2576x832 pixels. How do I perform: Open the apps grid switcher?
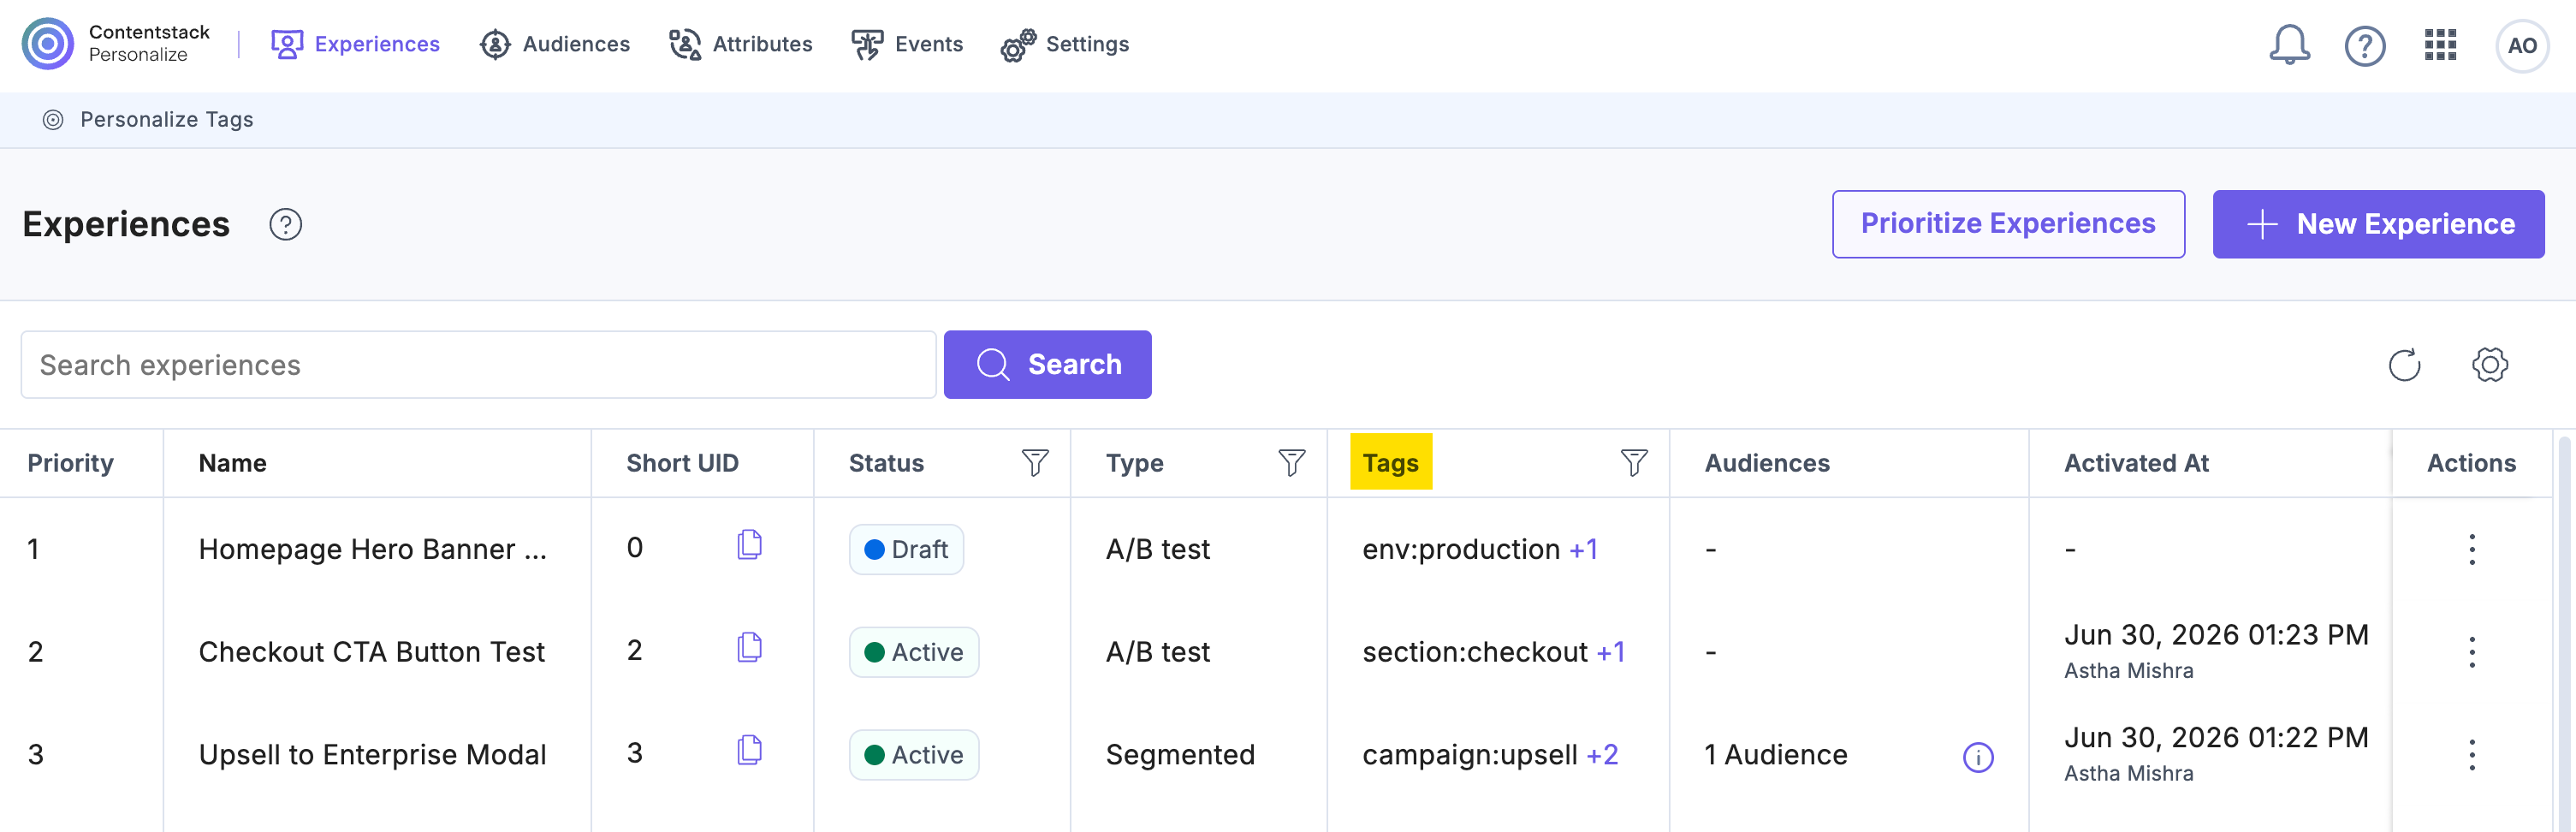tap(2440, 45)
